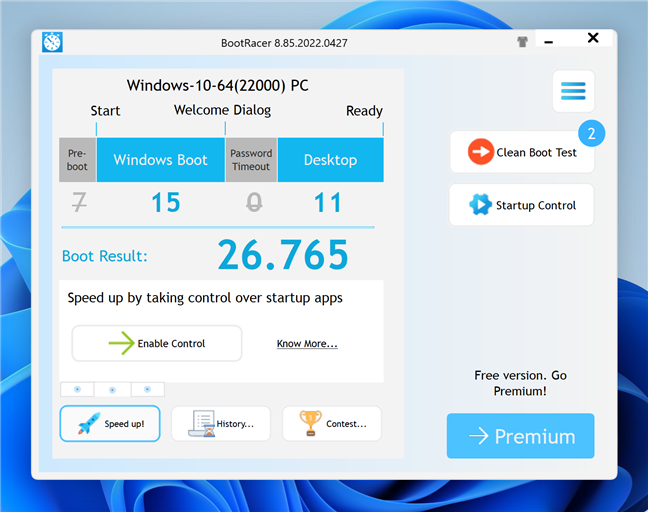Click the notification badge showing 2
Screen dimensions: 648x512
coord(591,133)
